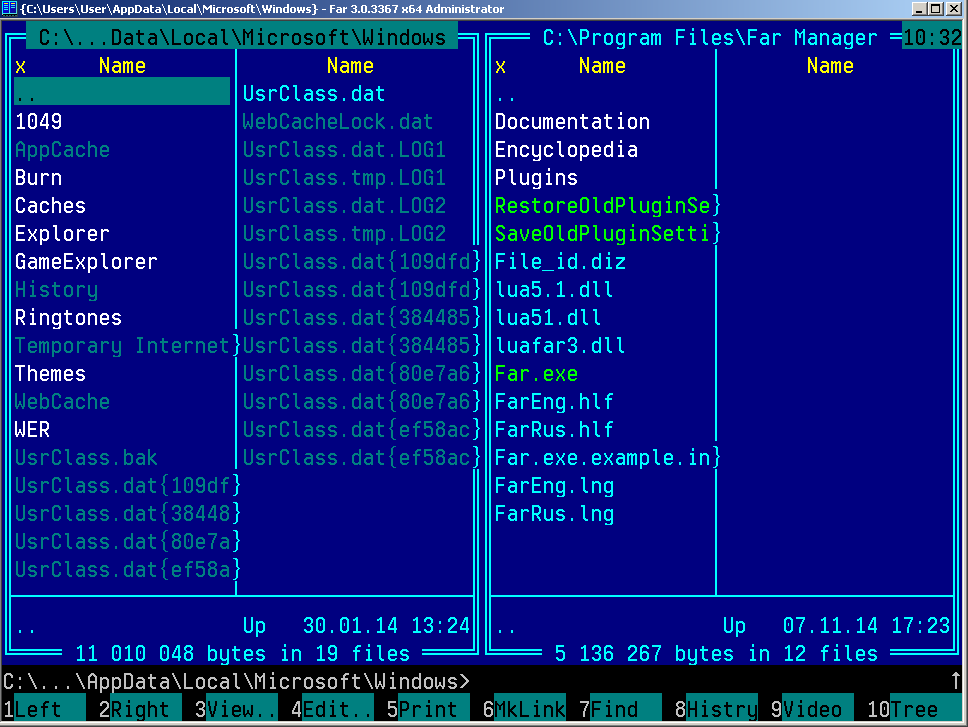Select the FarEng.lng file
This screenshot has width=968, height=727.
tap(554, 486)
